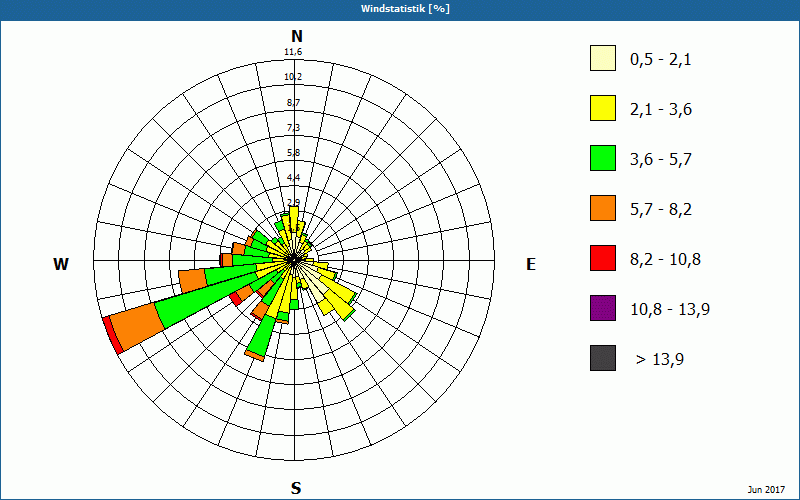Click the 11,6 radial axis value

click(293, 52)
